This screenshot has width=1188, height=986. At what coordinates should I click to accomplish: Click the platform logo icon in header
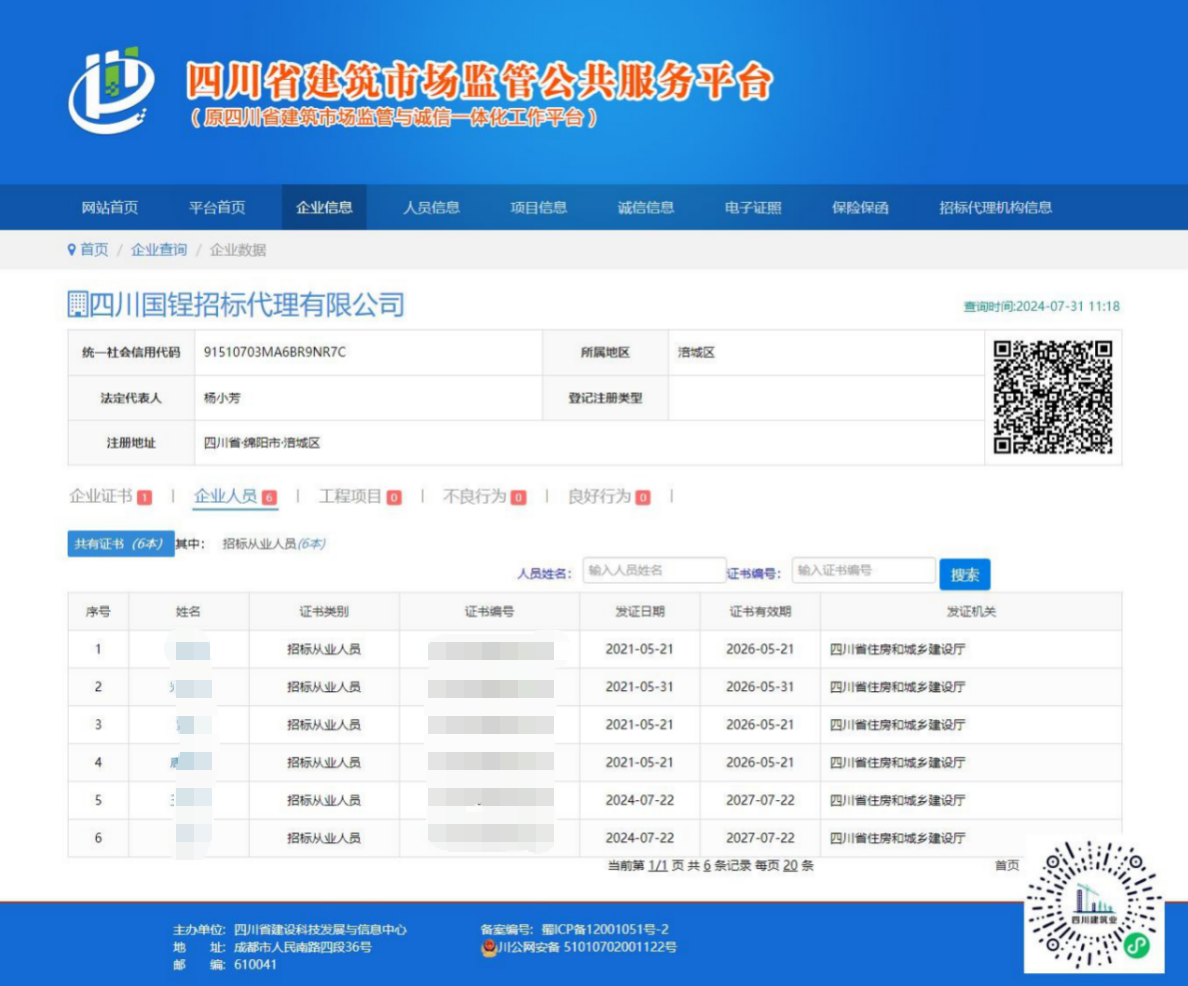click(111, 90)
